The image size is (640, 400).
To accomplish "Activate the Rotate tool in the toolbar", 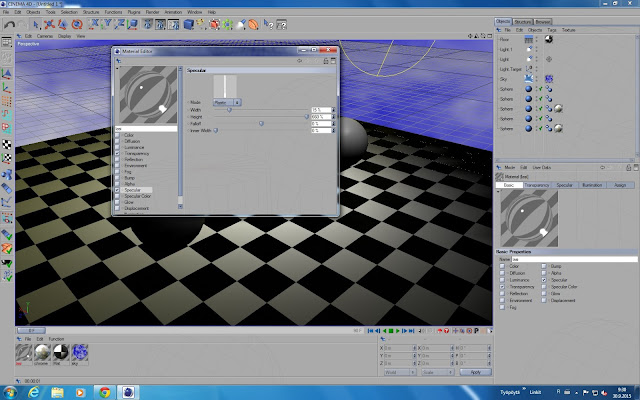I will [x=77, y=25].
